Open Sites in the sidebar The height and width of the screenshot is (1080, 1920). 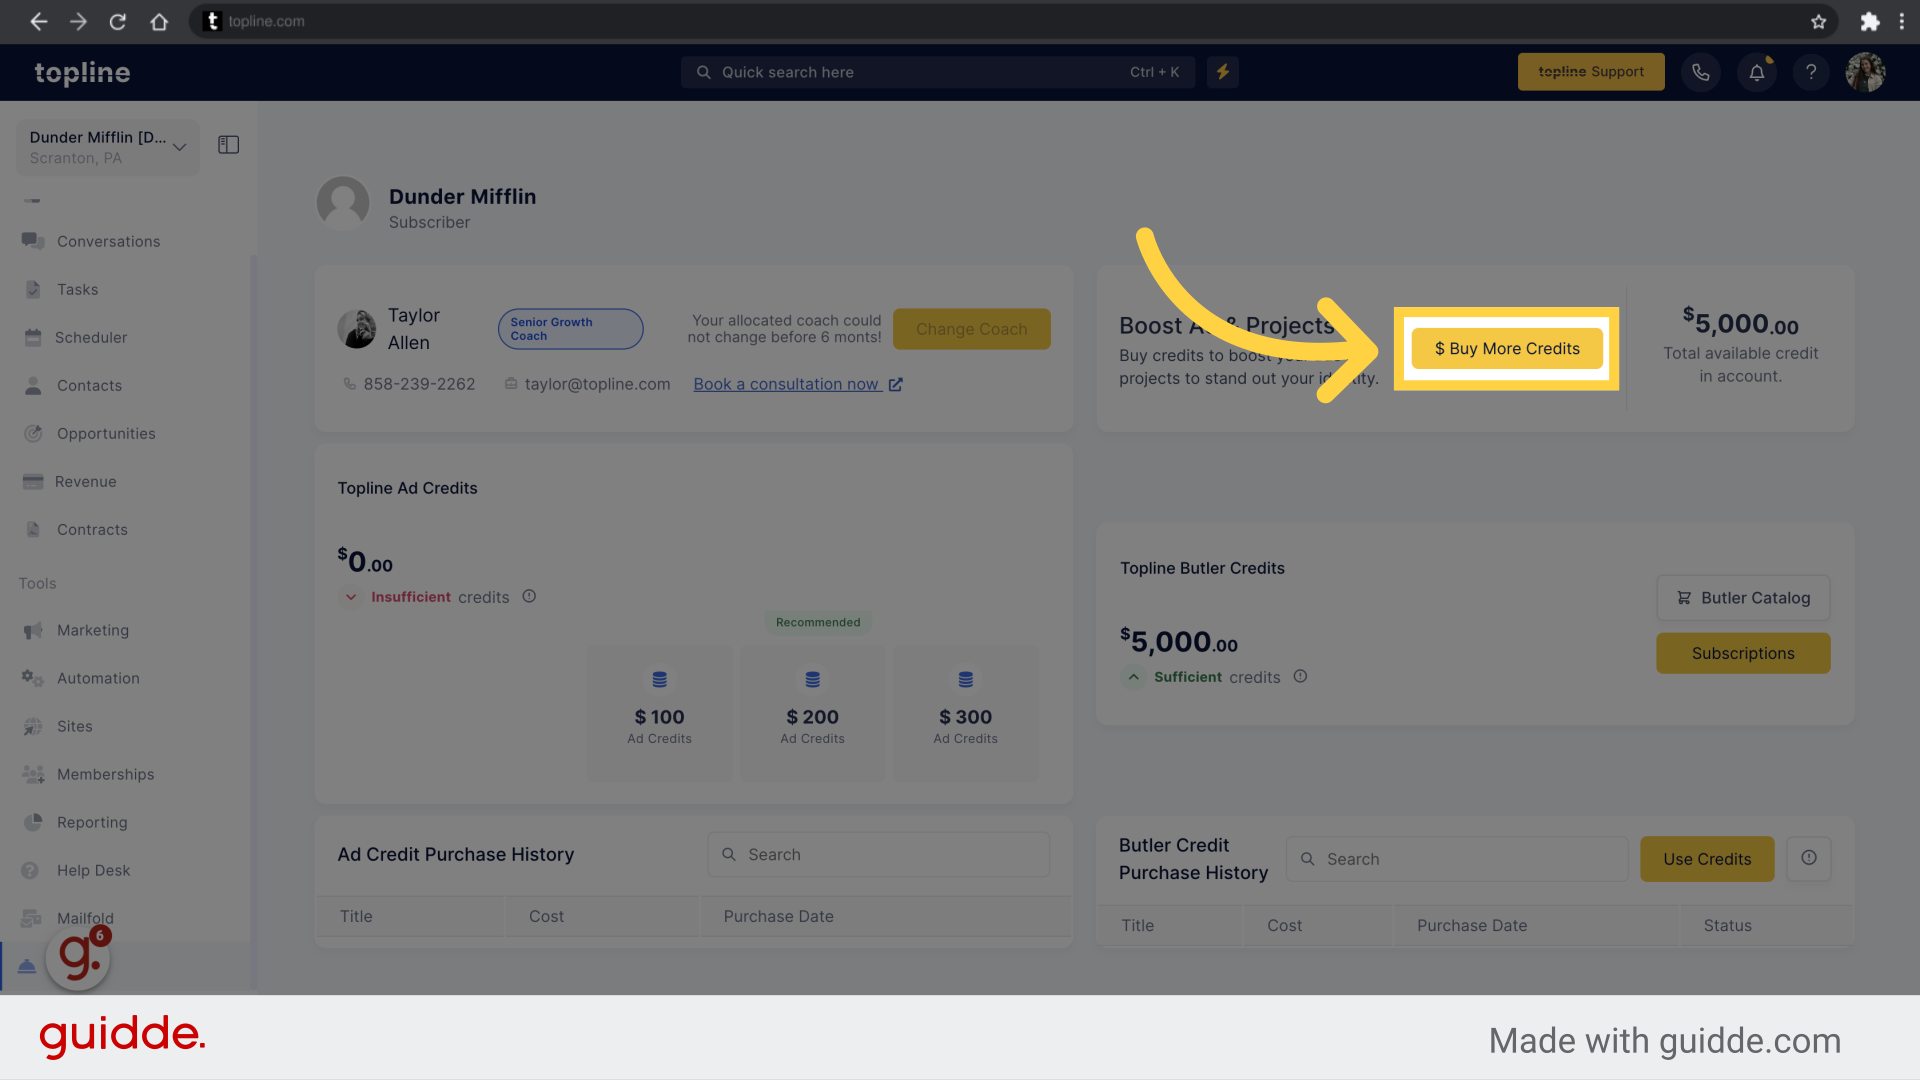75,726
